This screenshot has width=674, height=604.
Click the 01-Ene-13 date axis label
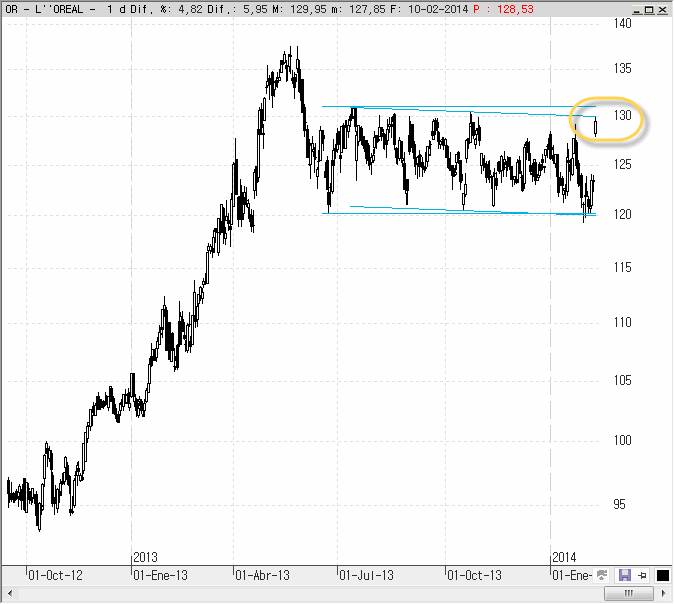[x=160, y=575]
